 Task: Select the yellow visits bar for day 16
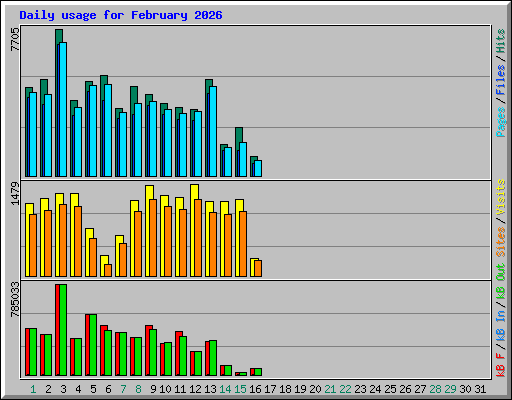[x=252, y=267]
